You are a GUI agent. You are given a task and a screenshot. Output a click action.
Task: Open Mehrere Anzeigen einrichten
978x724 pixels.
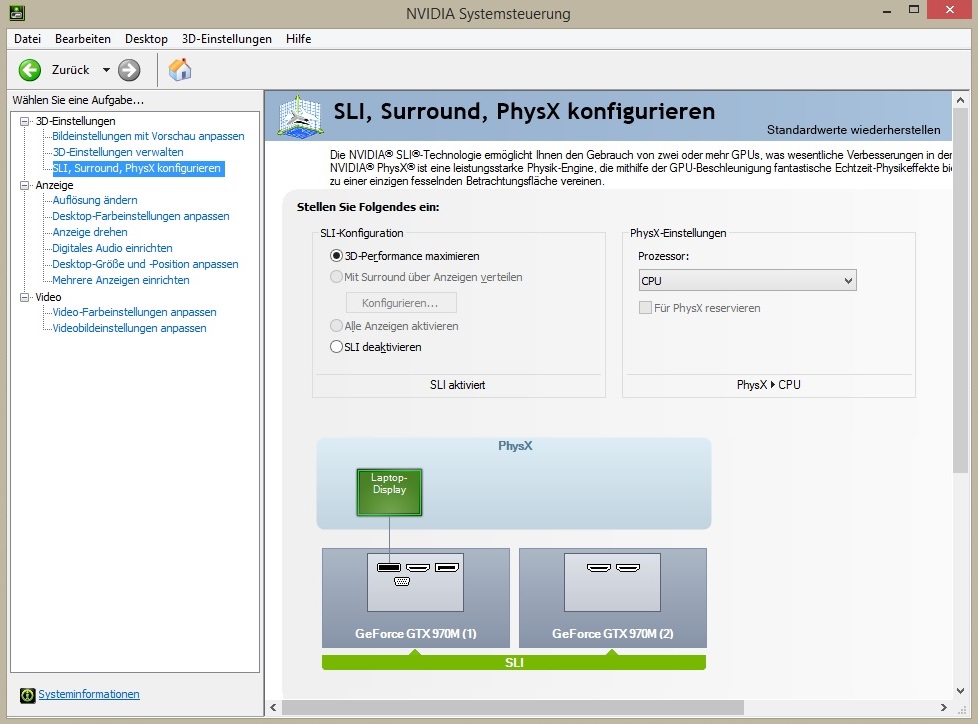point(121,280)
